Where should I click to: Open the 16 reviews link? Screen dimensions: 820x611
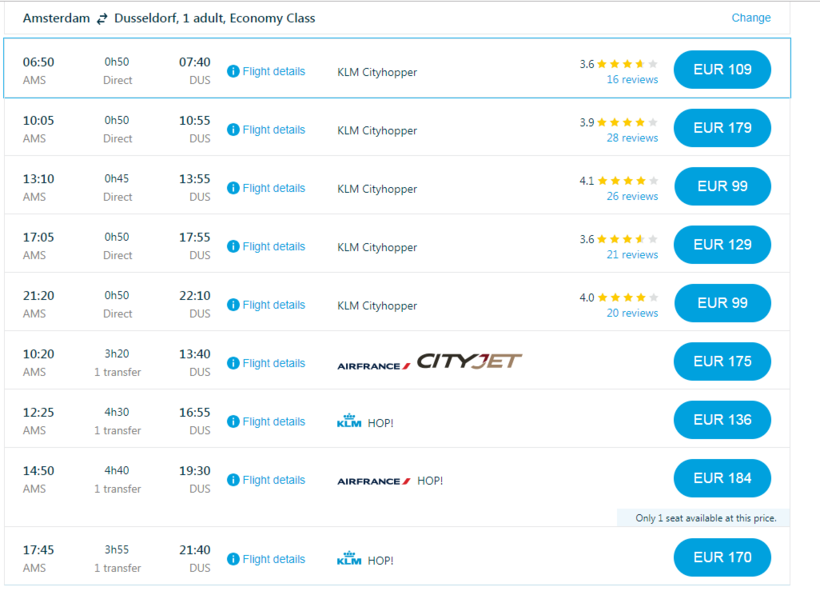tap(632, 80)
